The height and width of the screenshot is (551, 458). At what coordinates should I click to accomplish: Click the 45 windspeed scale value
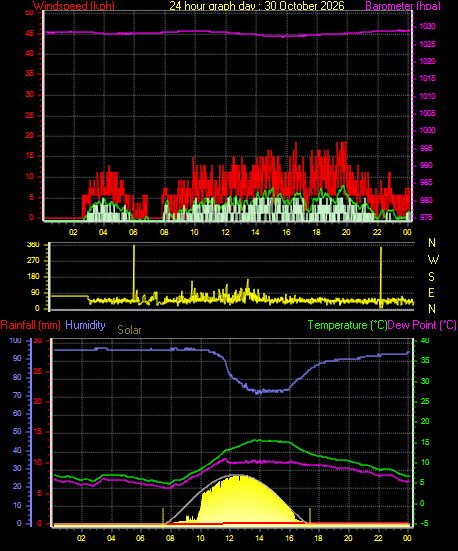(x=30, y=34)
